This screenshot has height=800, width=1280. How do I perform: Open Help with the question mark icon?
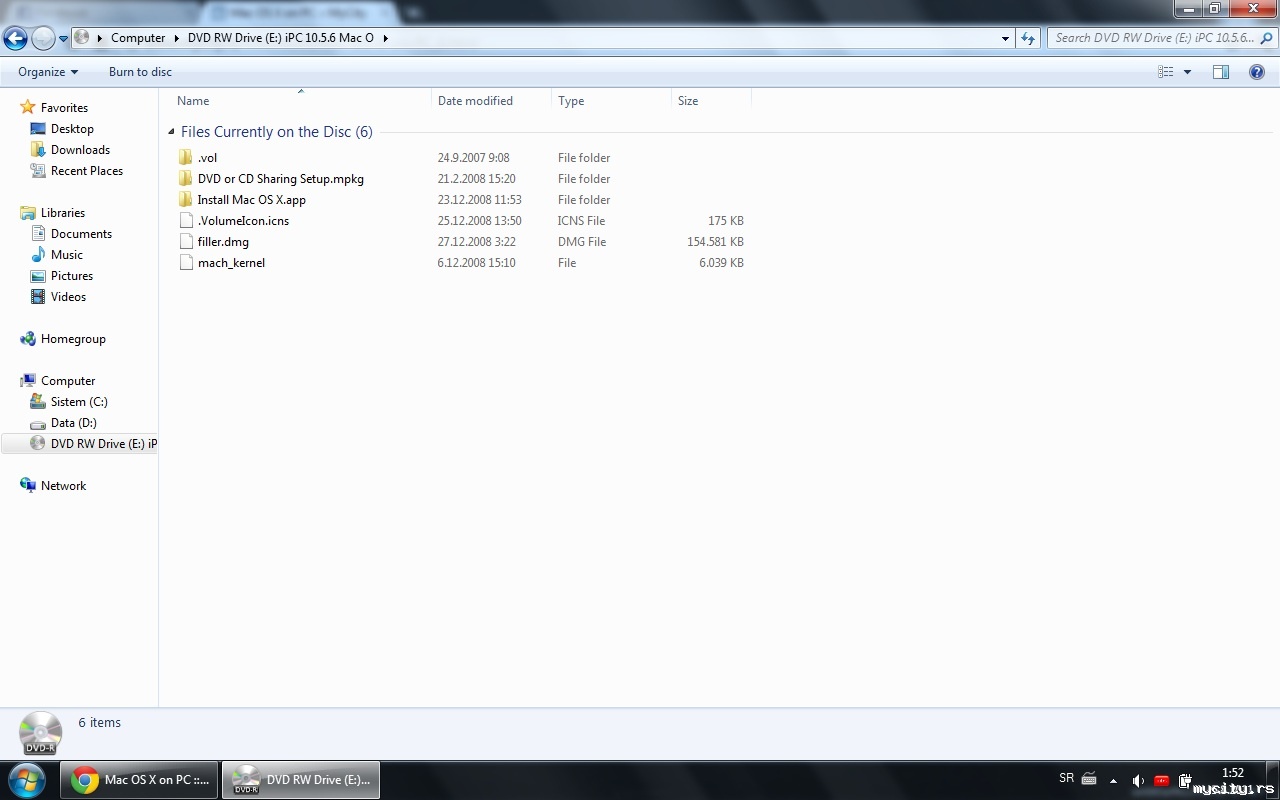pos(1257,72)
